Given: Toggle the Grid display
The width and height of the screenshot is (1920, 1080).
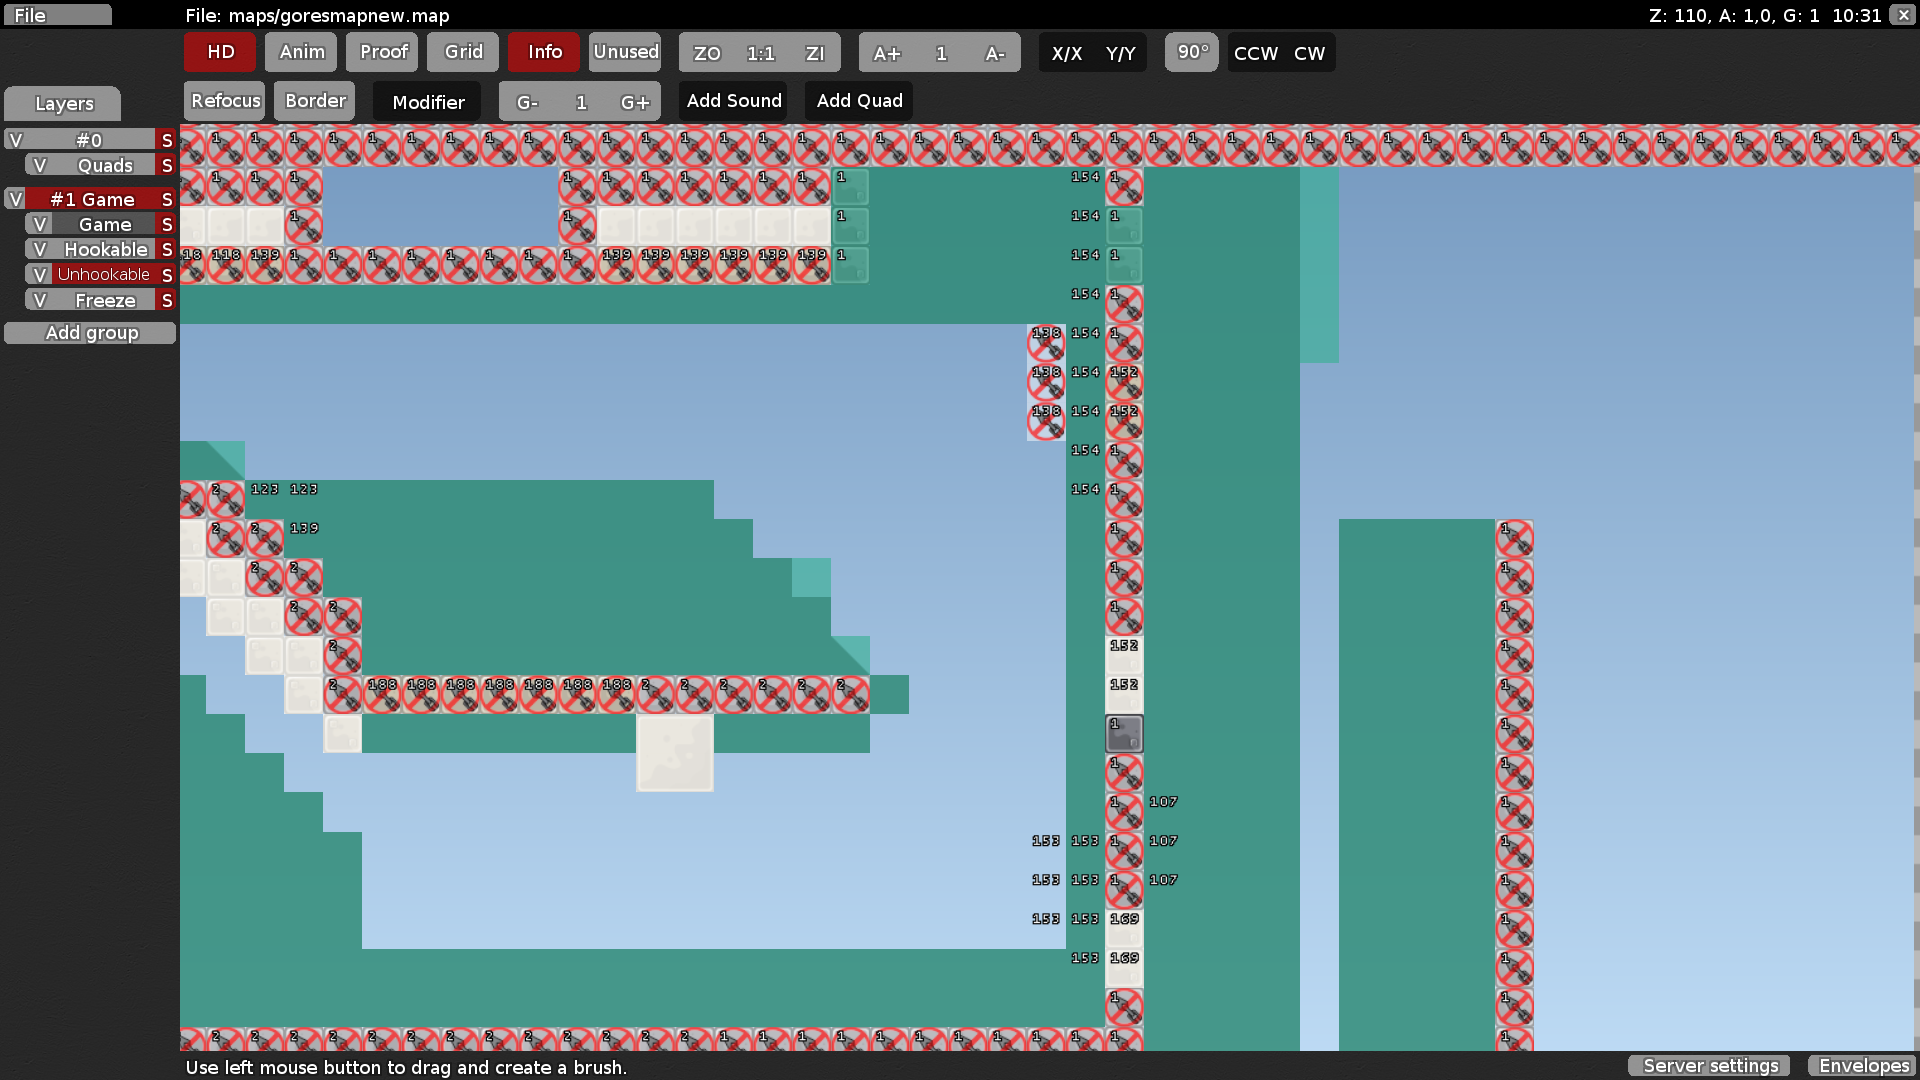Looking at the screenshot, I should [x=463, y=52].
